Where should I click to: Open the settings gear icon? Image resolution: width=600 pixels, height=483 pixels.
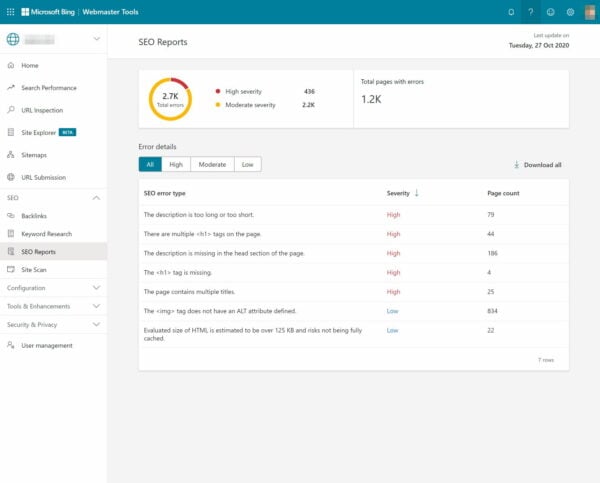[x=570, y=12]
